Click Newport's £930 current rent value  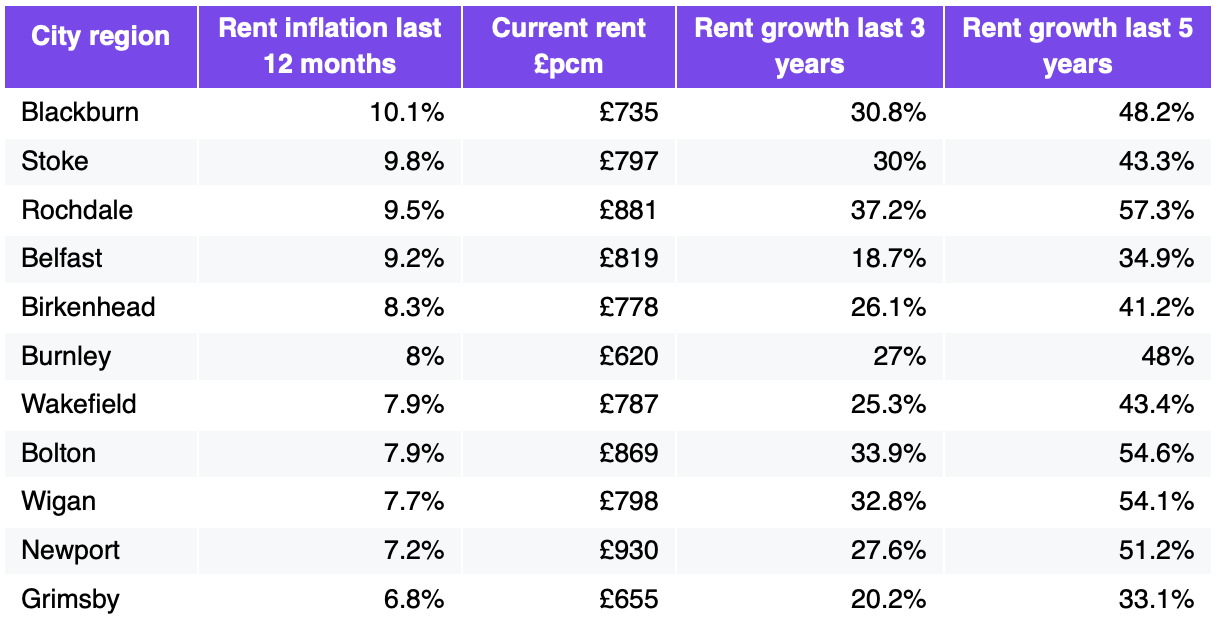pyautogui.click(x=629, y=551)
